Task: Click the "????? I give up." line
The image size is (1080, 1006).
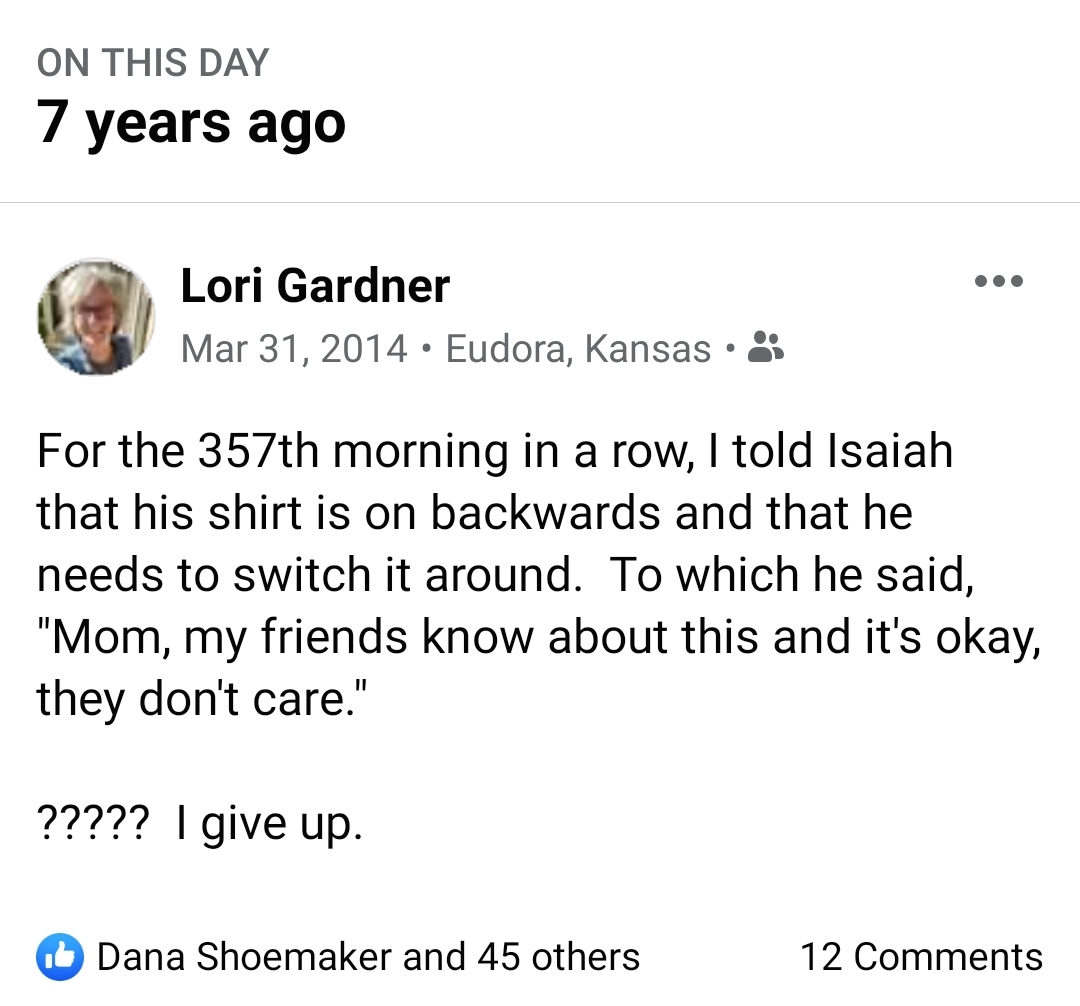Action: click(198, 824)
